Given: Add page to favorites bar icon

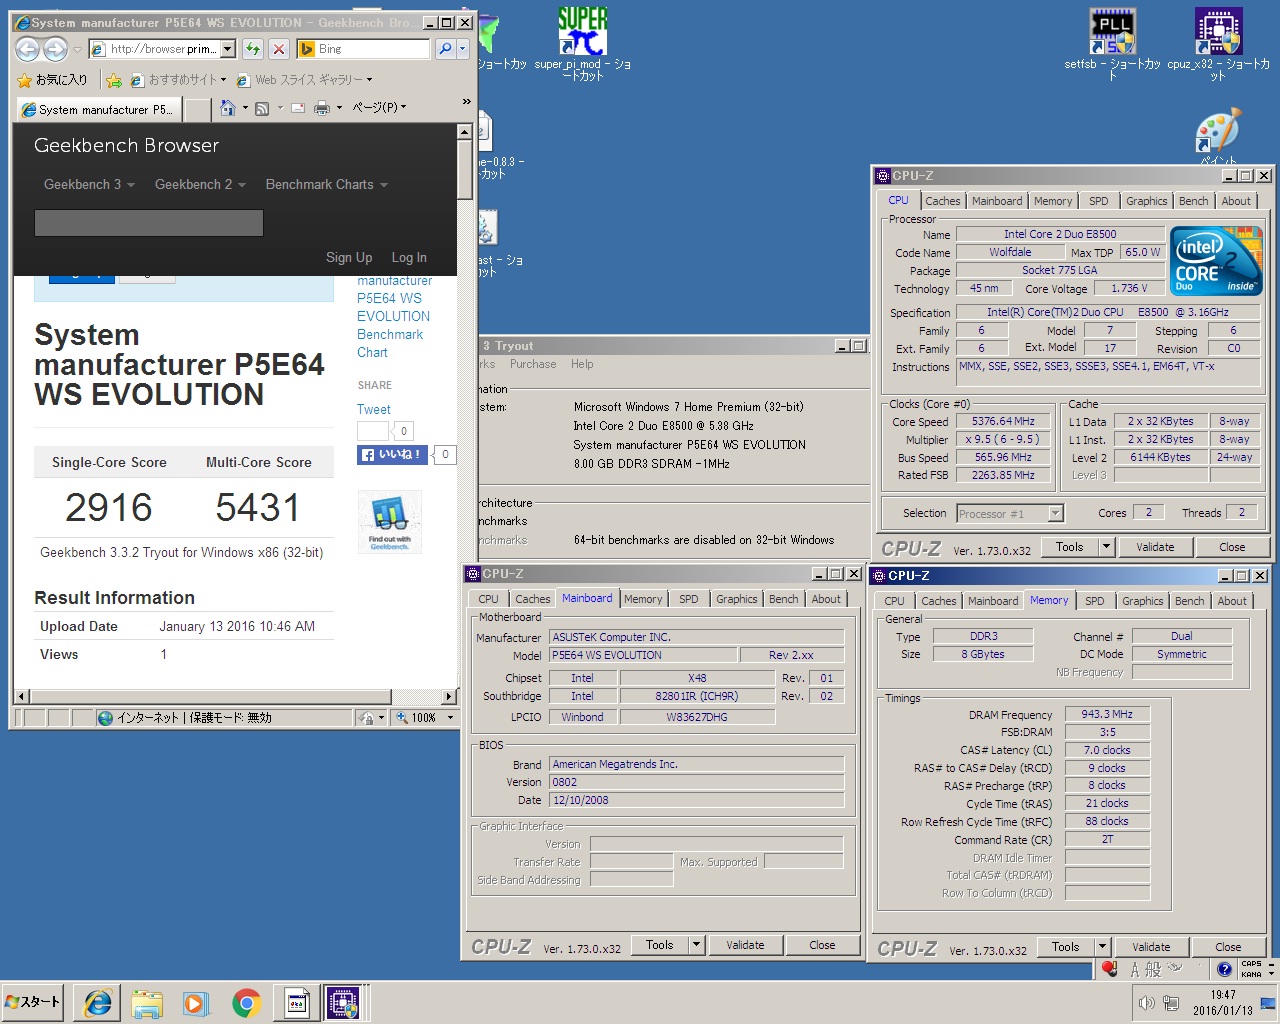Looking at the screenshot, I should pos(114,80).
